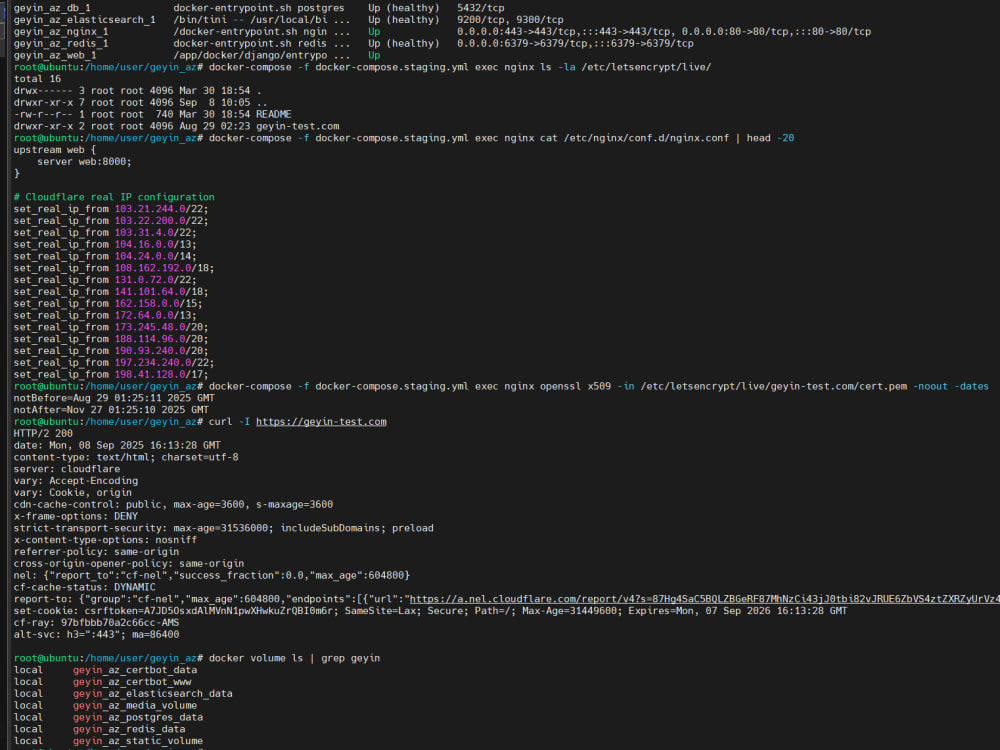Click IP address '131.0.72.0'
1000x750 pixels.
144,280
